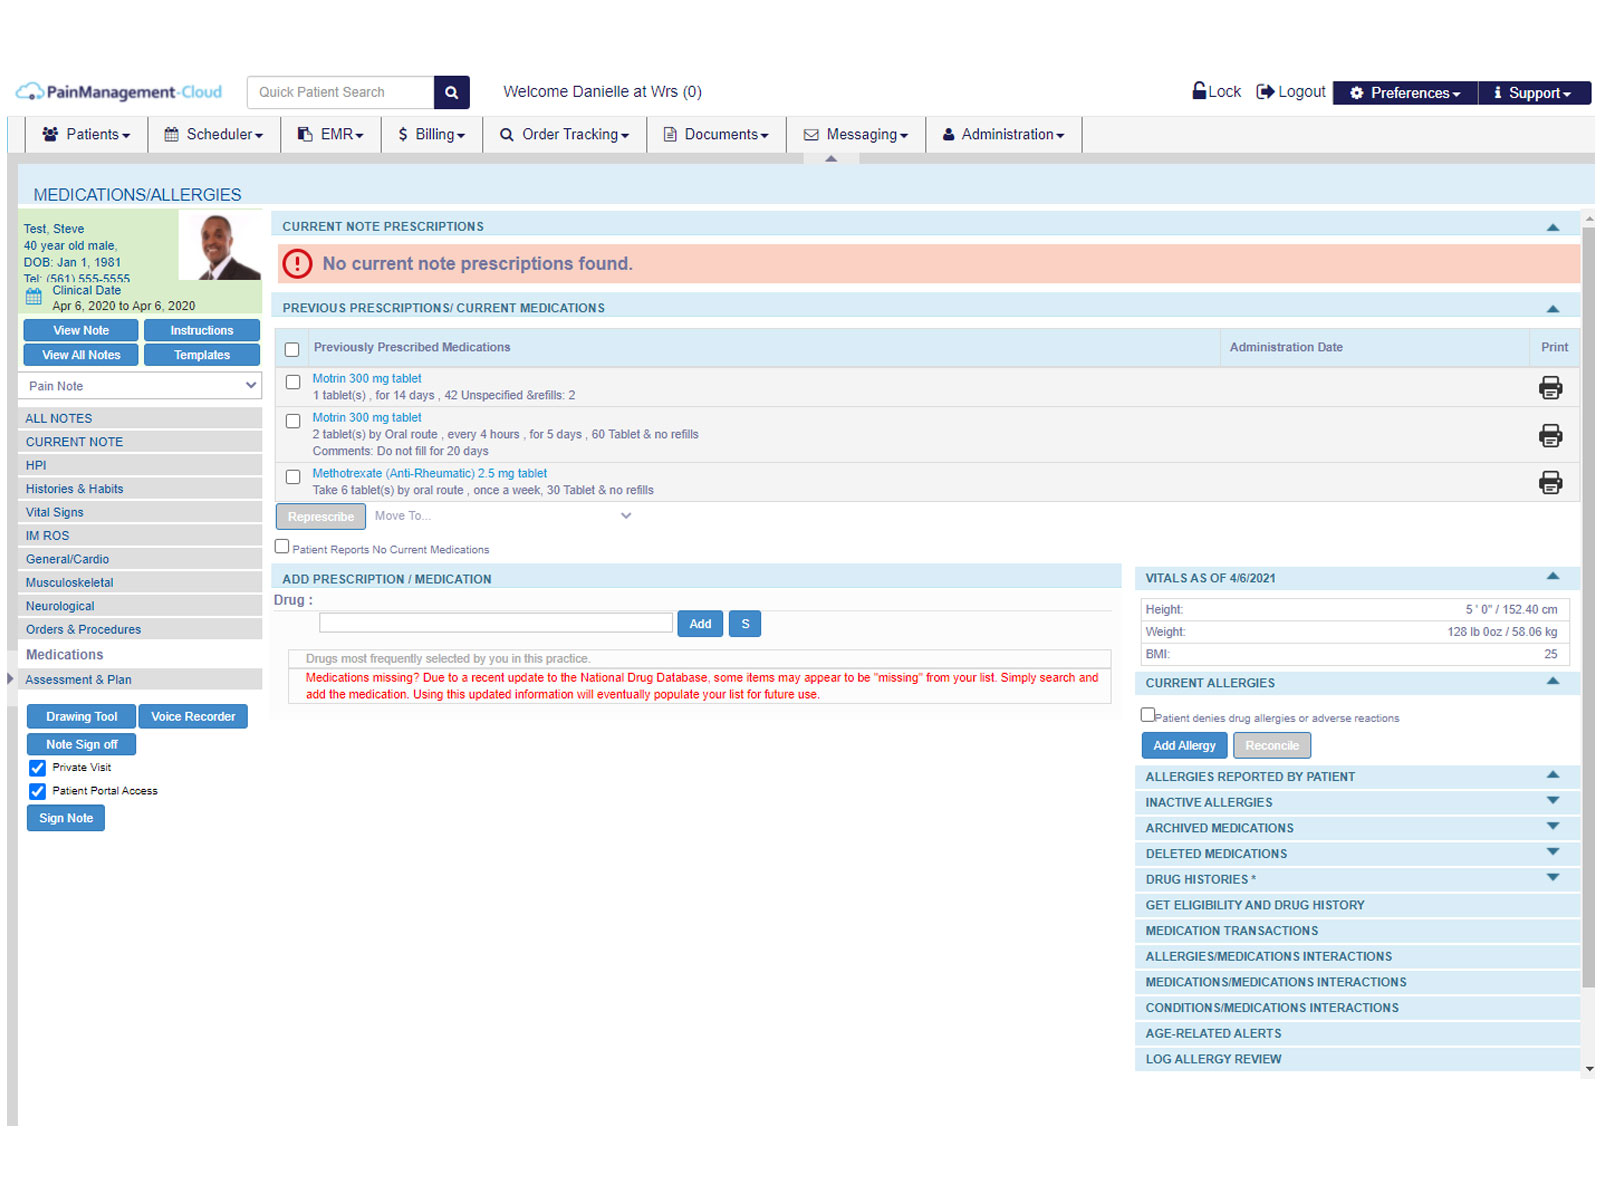Check the Methotrexate medication row
1600x1200 pixels.
tap(293, 477)
